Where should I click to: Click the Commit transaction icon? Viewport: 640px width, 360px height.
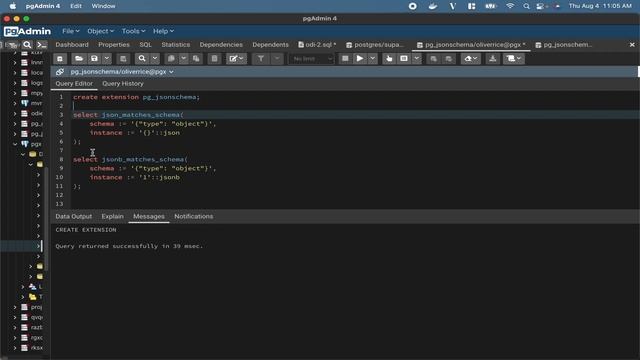point(433,59)
